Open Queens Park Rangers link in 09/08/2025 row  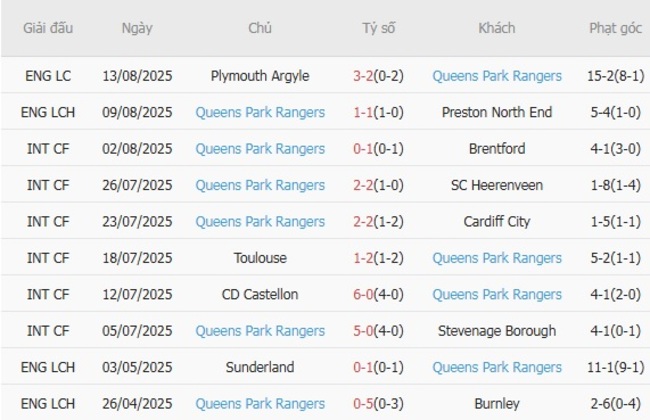pyautogui.click(x=260, y=112)
